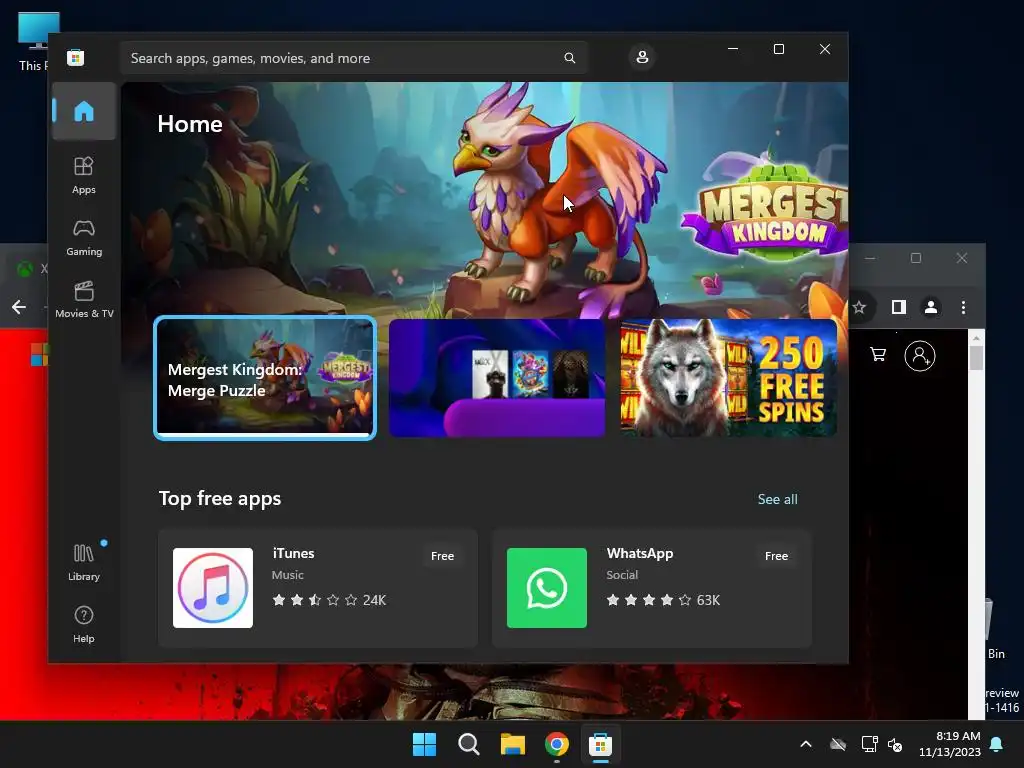Open the Home section in Store sidebar
Image resolution: width=1024 pixels, height=768 pixels.
[x=84, y=111]
